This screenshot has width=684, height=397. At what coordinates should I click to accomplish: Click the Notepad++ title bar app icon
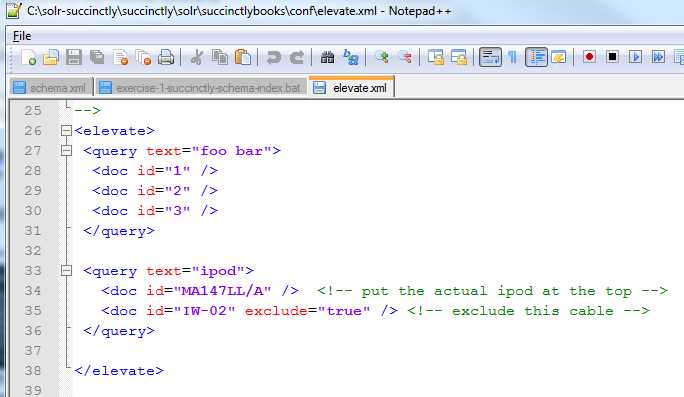point(13,10)
